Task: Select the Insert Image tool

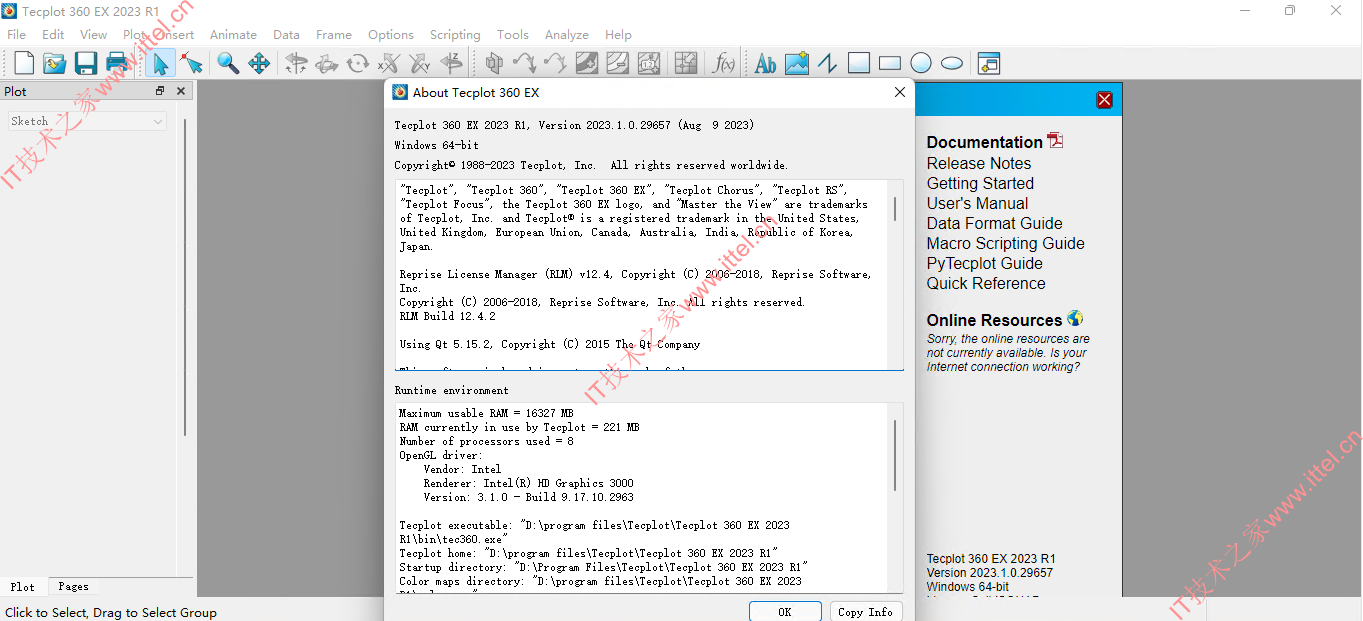Action: click(x=797, y=63)
